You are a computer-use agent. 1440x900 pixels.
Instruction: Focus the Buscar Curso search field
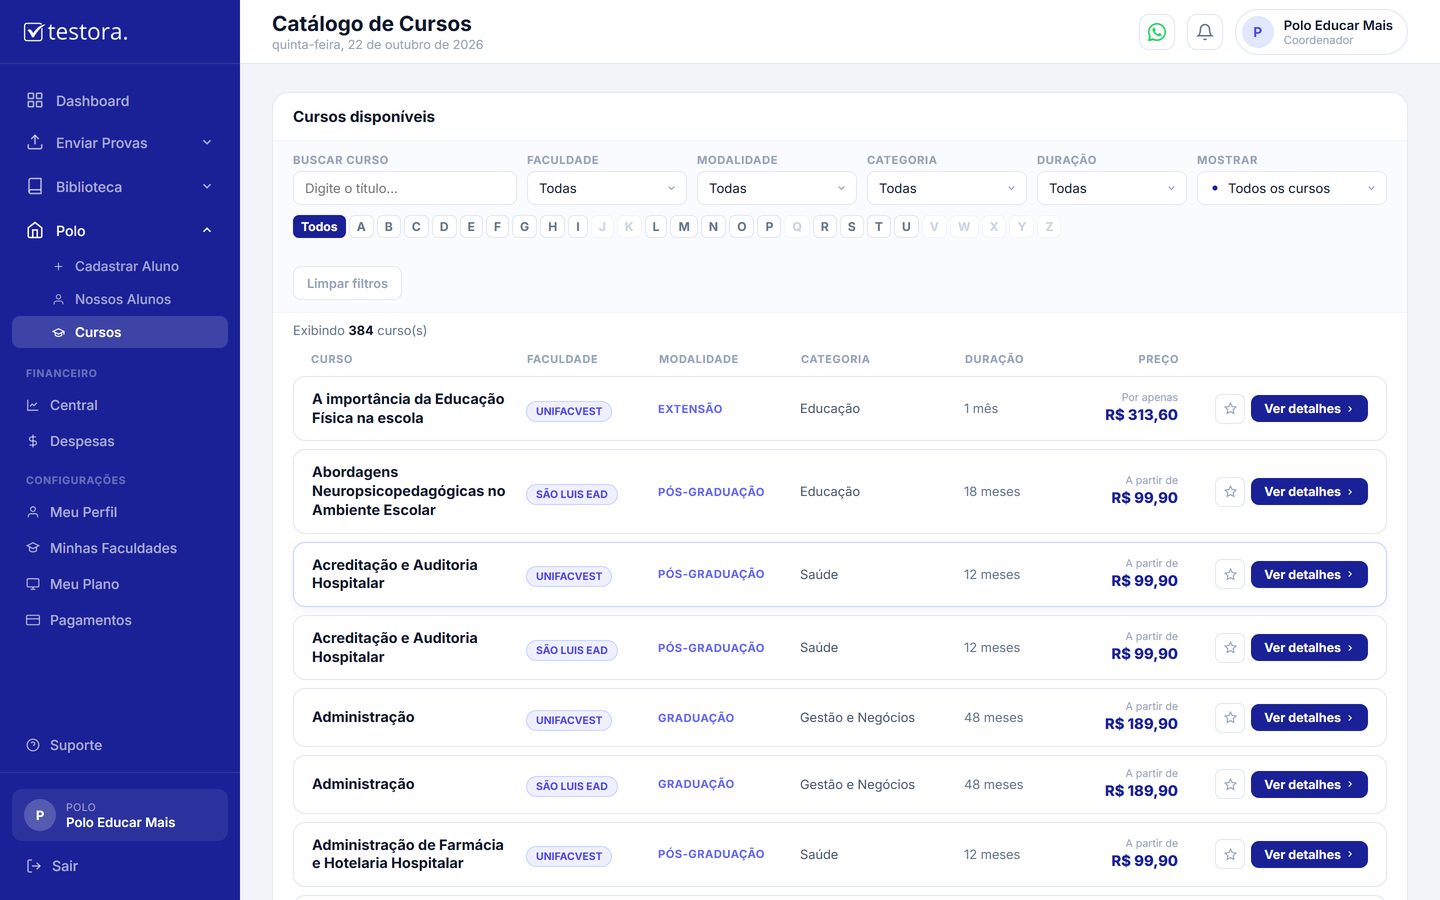[405, 188]
